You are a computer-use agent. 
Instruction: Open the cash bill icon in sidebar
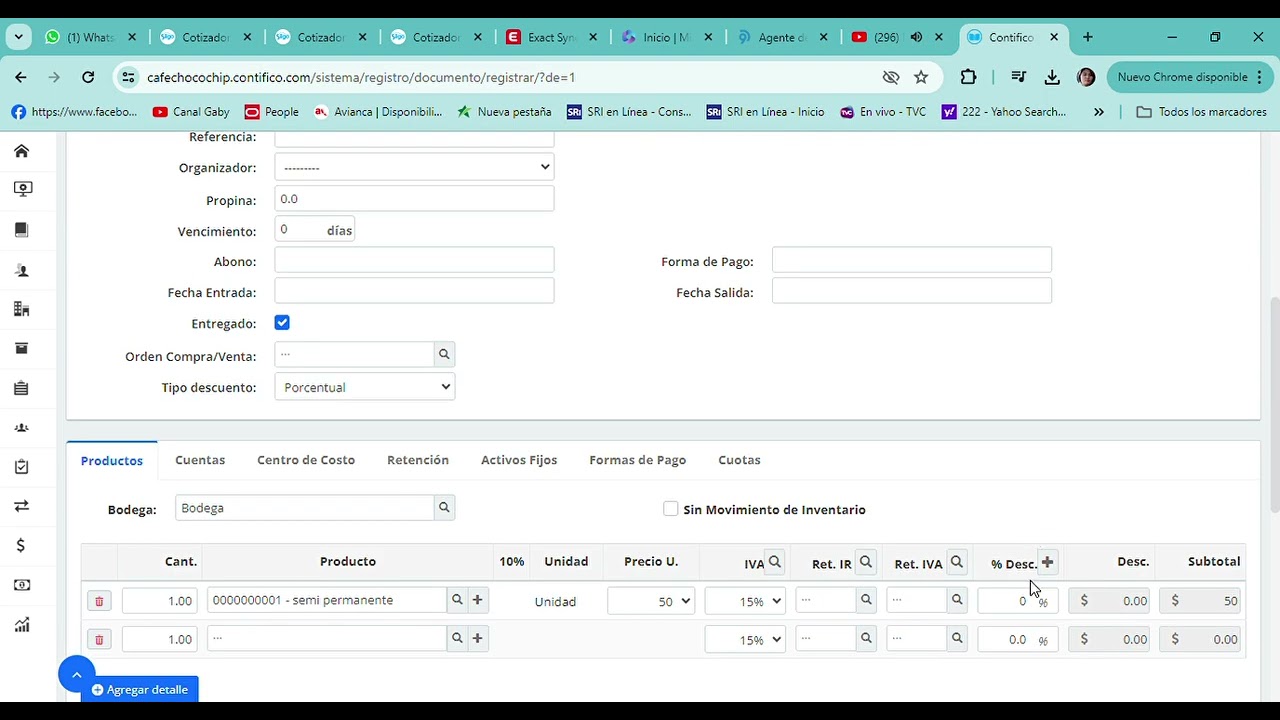[x=21, y=585]
